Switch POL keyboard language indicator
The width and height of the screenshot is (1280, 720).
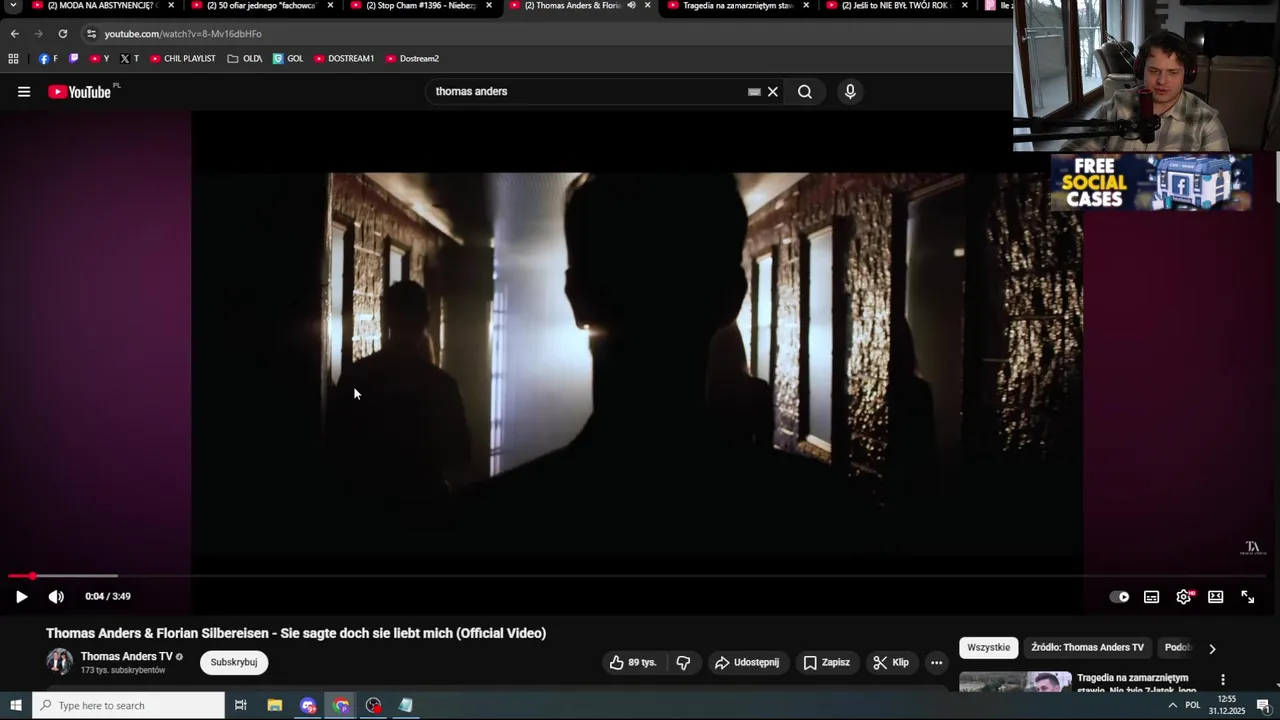pyautogui.click(x=1192, y=706)
